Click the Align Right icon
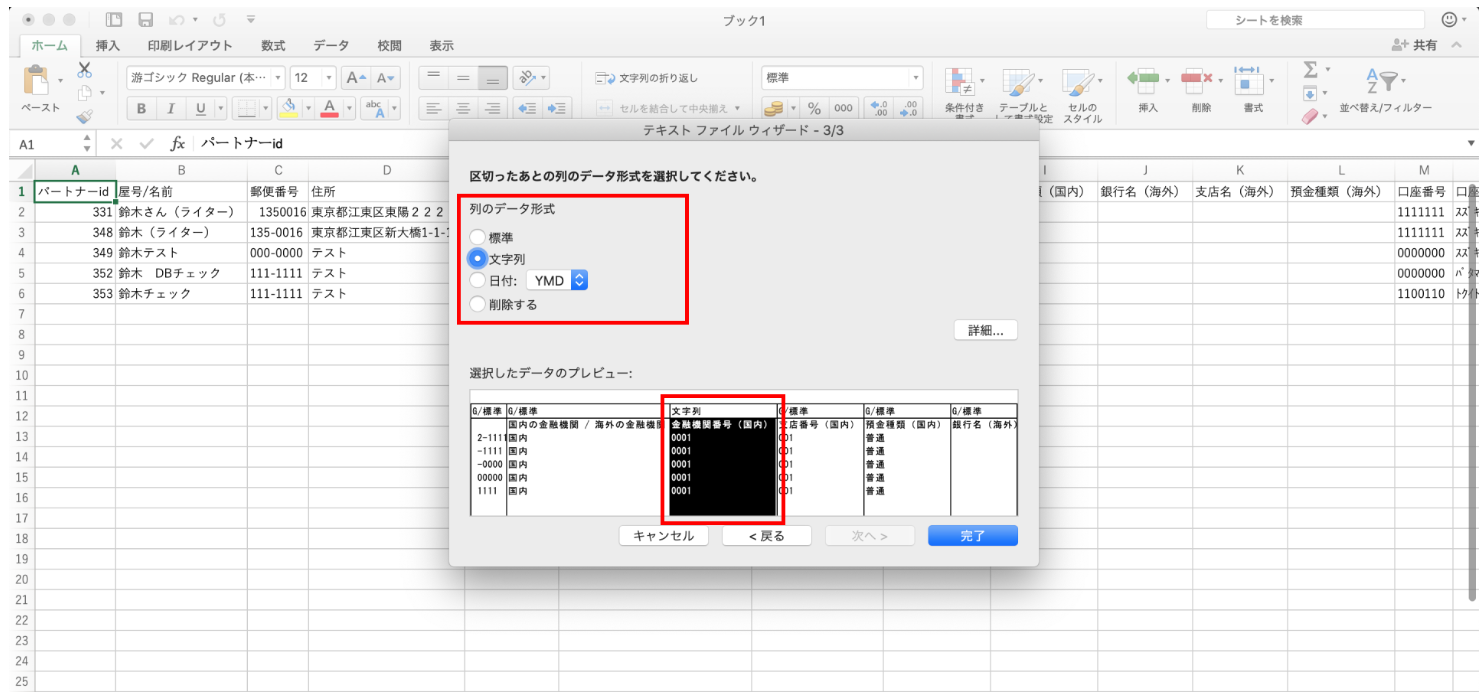The width and height of the screenshot is (1480, 697). point(492,109)
